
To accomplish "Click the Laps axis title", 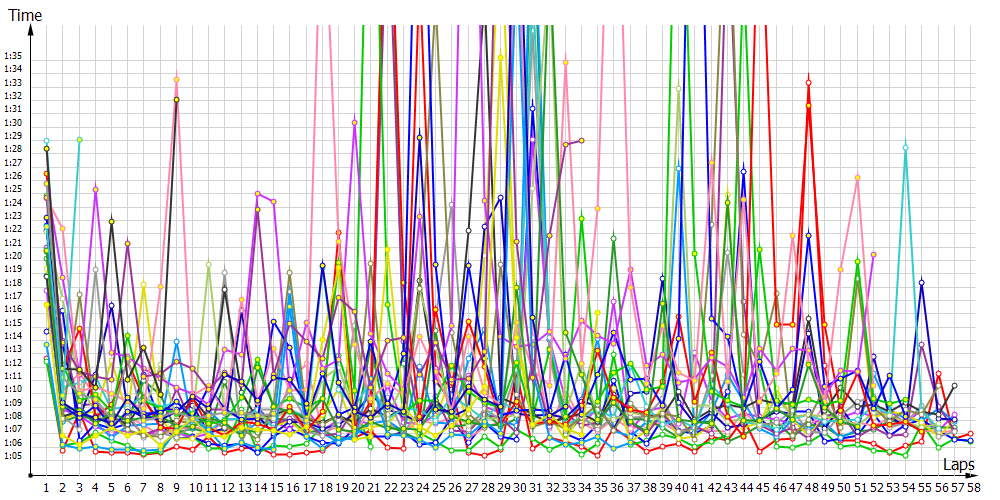I will click(958, 465).
